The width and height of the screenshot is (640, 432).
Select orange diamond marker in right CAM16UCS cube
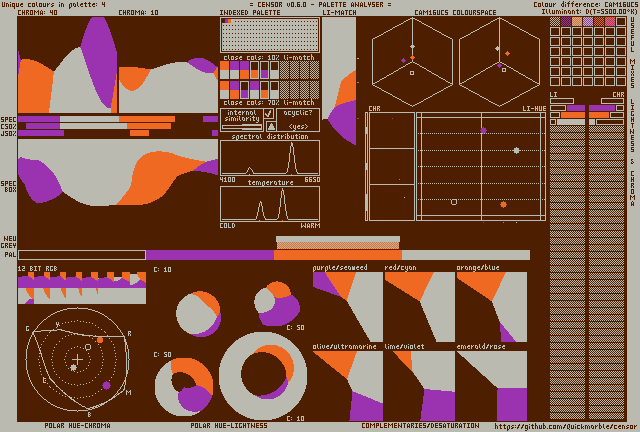tap(507, 53)
